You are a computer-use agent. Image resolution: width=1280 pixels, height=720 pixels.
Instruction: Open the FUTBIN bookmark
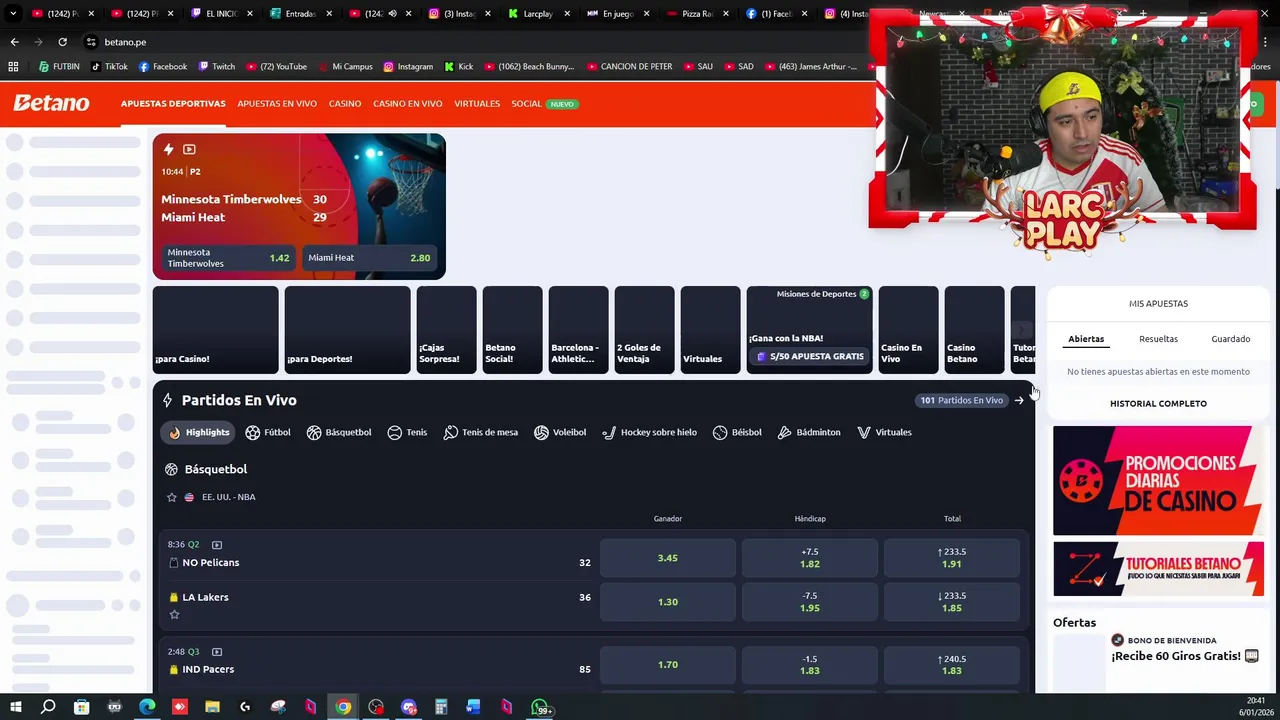59,67
